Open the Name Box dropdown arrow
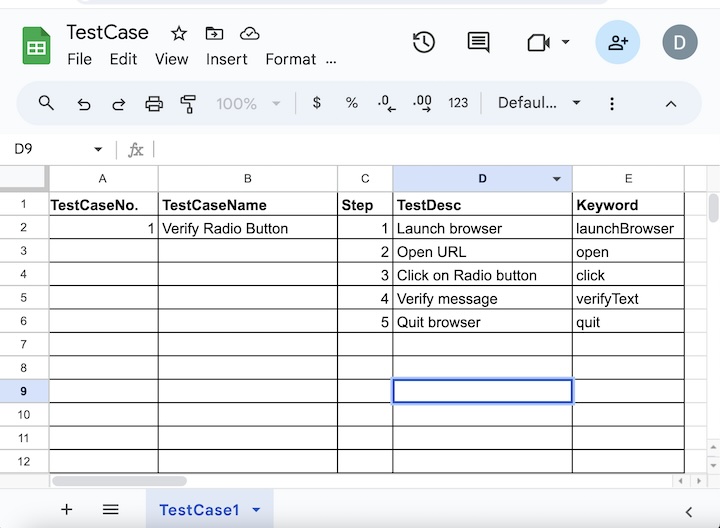The height and width of the screenshot is (528, 720). 98,150
